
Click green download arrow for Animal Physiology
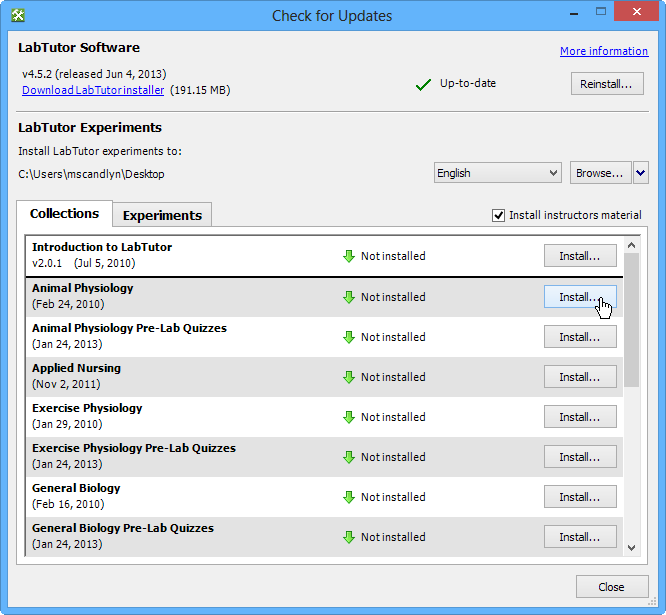pos(349,297)
